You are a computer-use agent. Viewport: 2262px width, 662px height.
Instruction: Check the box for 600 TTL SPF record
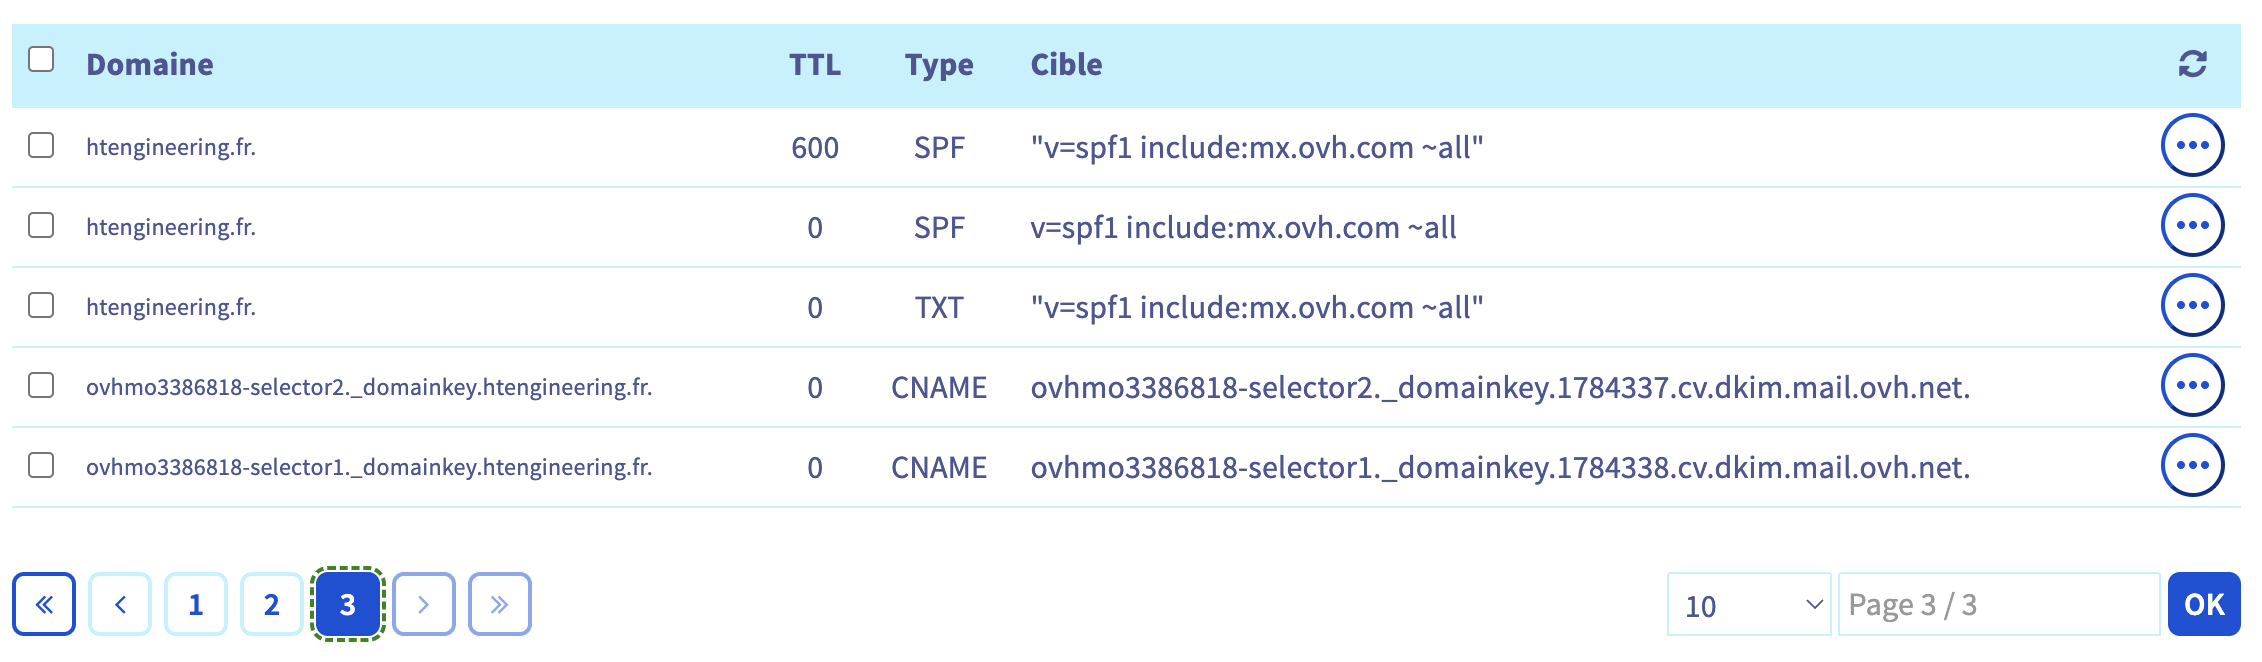pyautogui.click(x=41, y=145)
